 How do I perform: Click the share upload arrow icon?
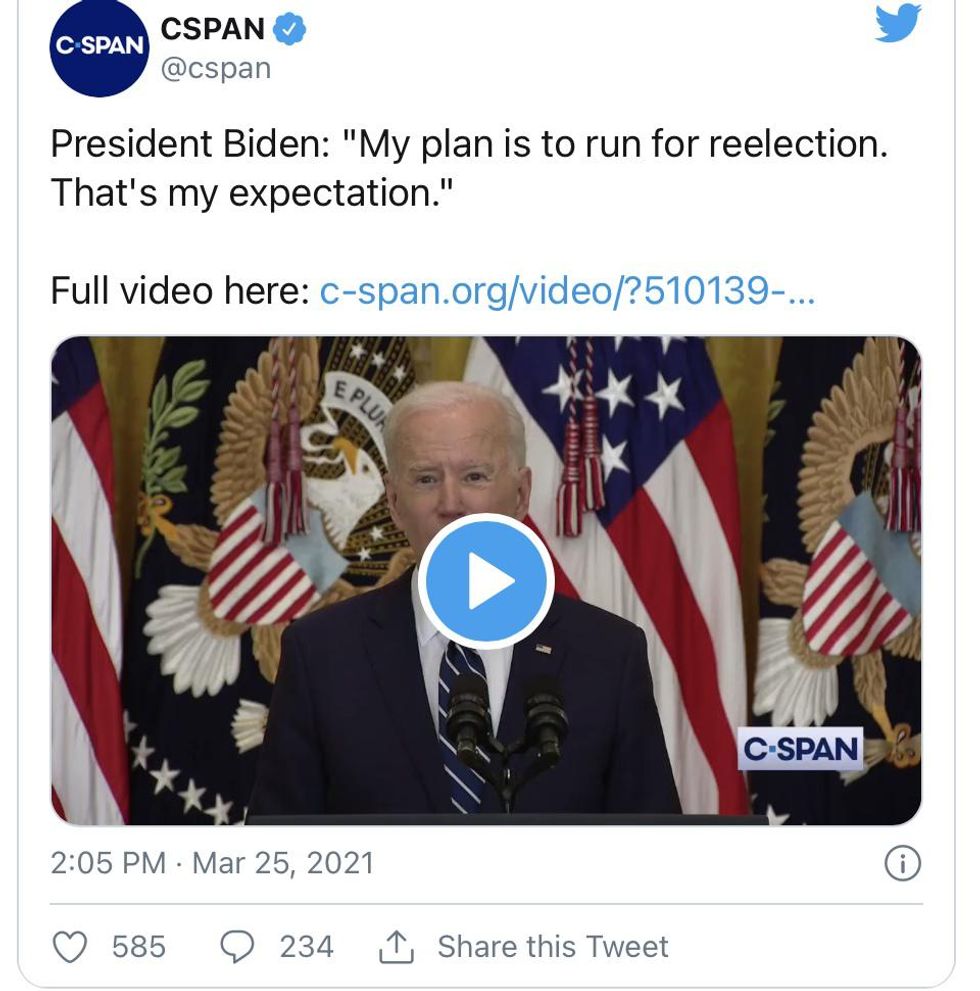pyautogui.click(x=396, y=946)
